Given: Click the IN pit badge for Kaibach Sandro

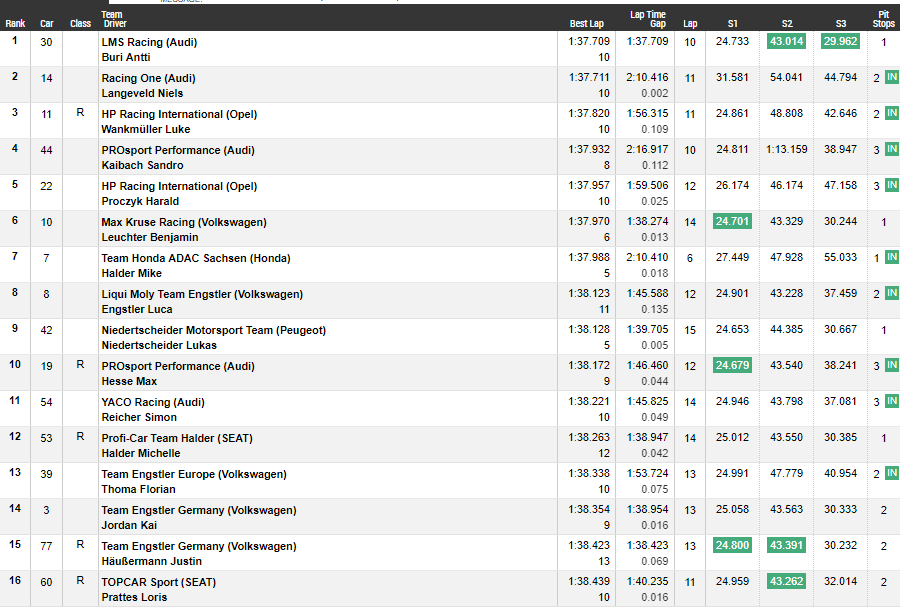Looking at the screenshot, I should [x=892, y=149].
